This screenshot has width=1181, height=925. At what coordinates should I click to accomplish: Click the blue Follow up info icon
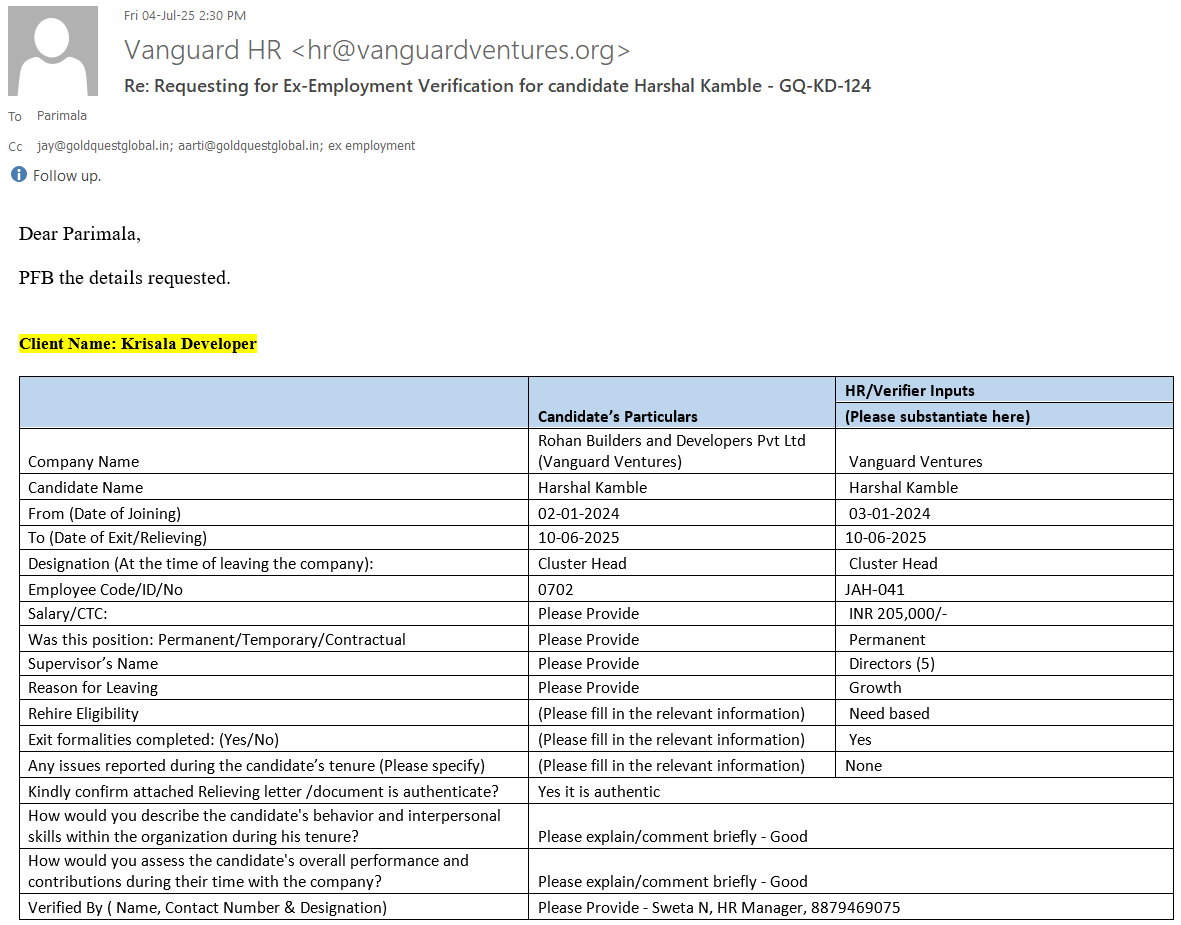click(x=18, y=175)
